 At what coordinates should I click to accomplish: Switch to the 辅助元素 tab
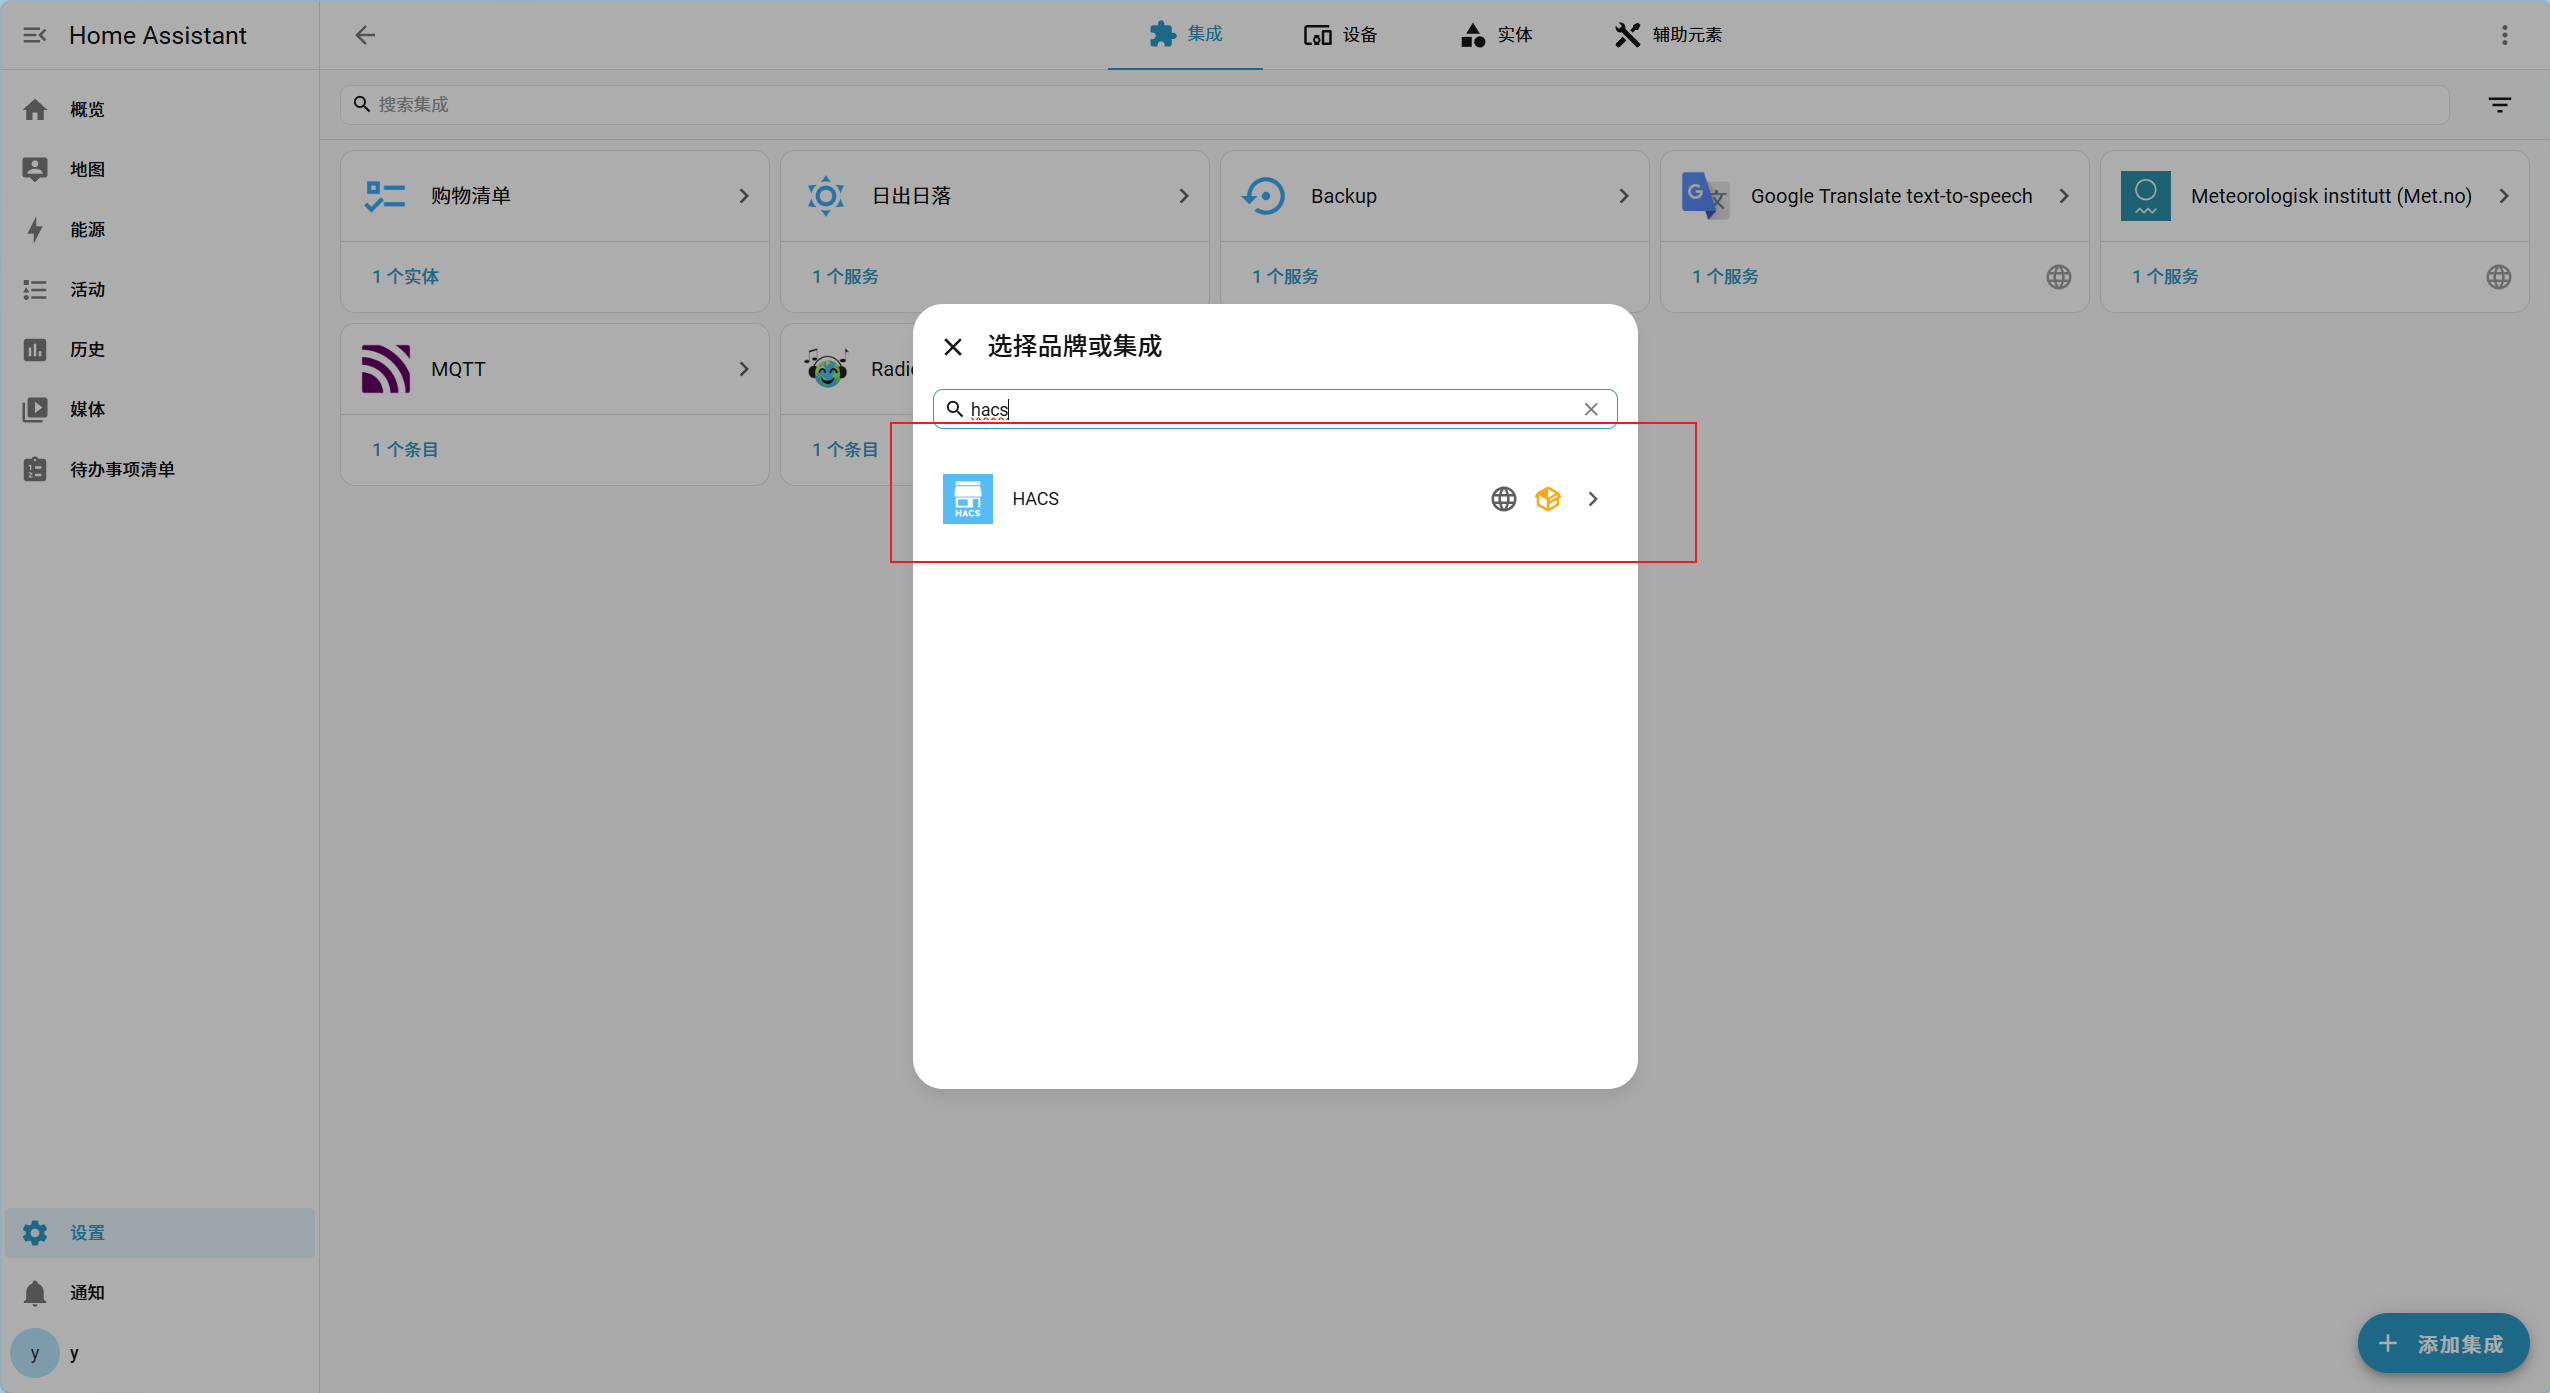click(x=1668, y=35)
